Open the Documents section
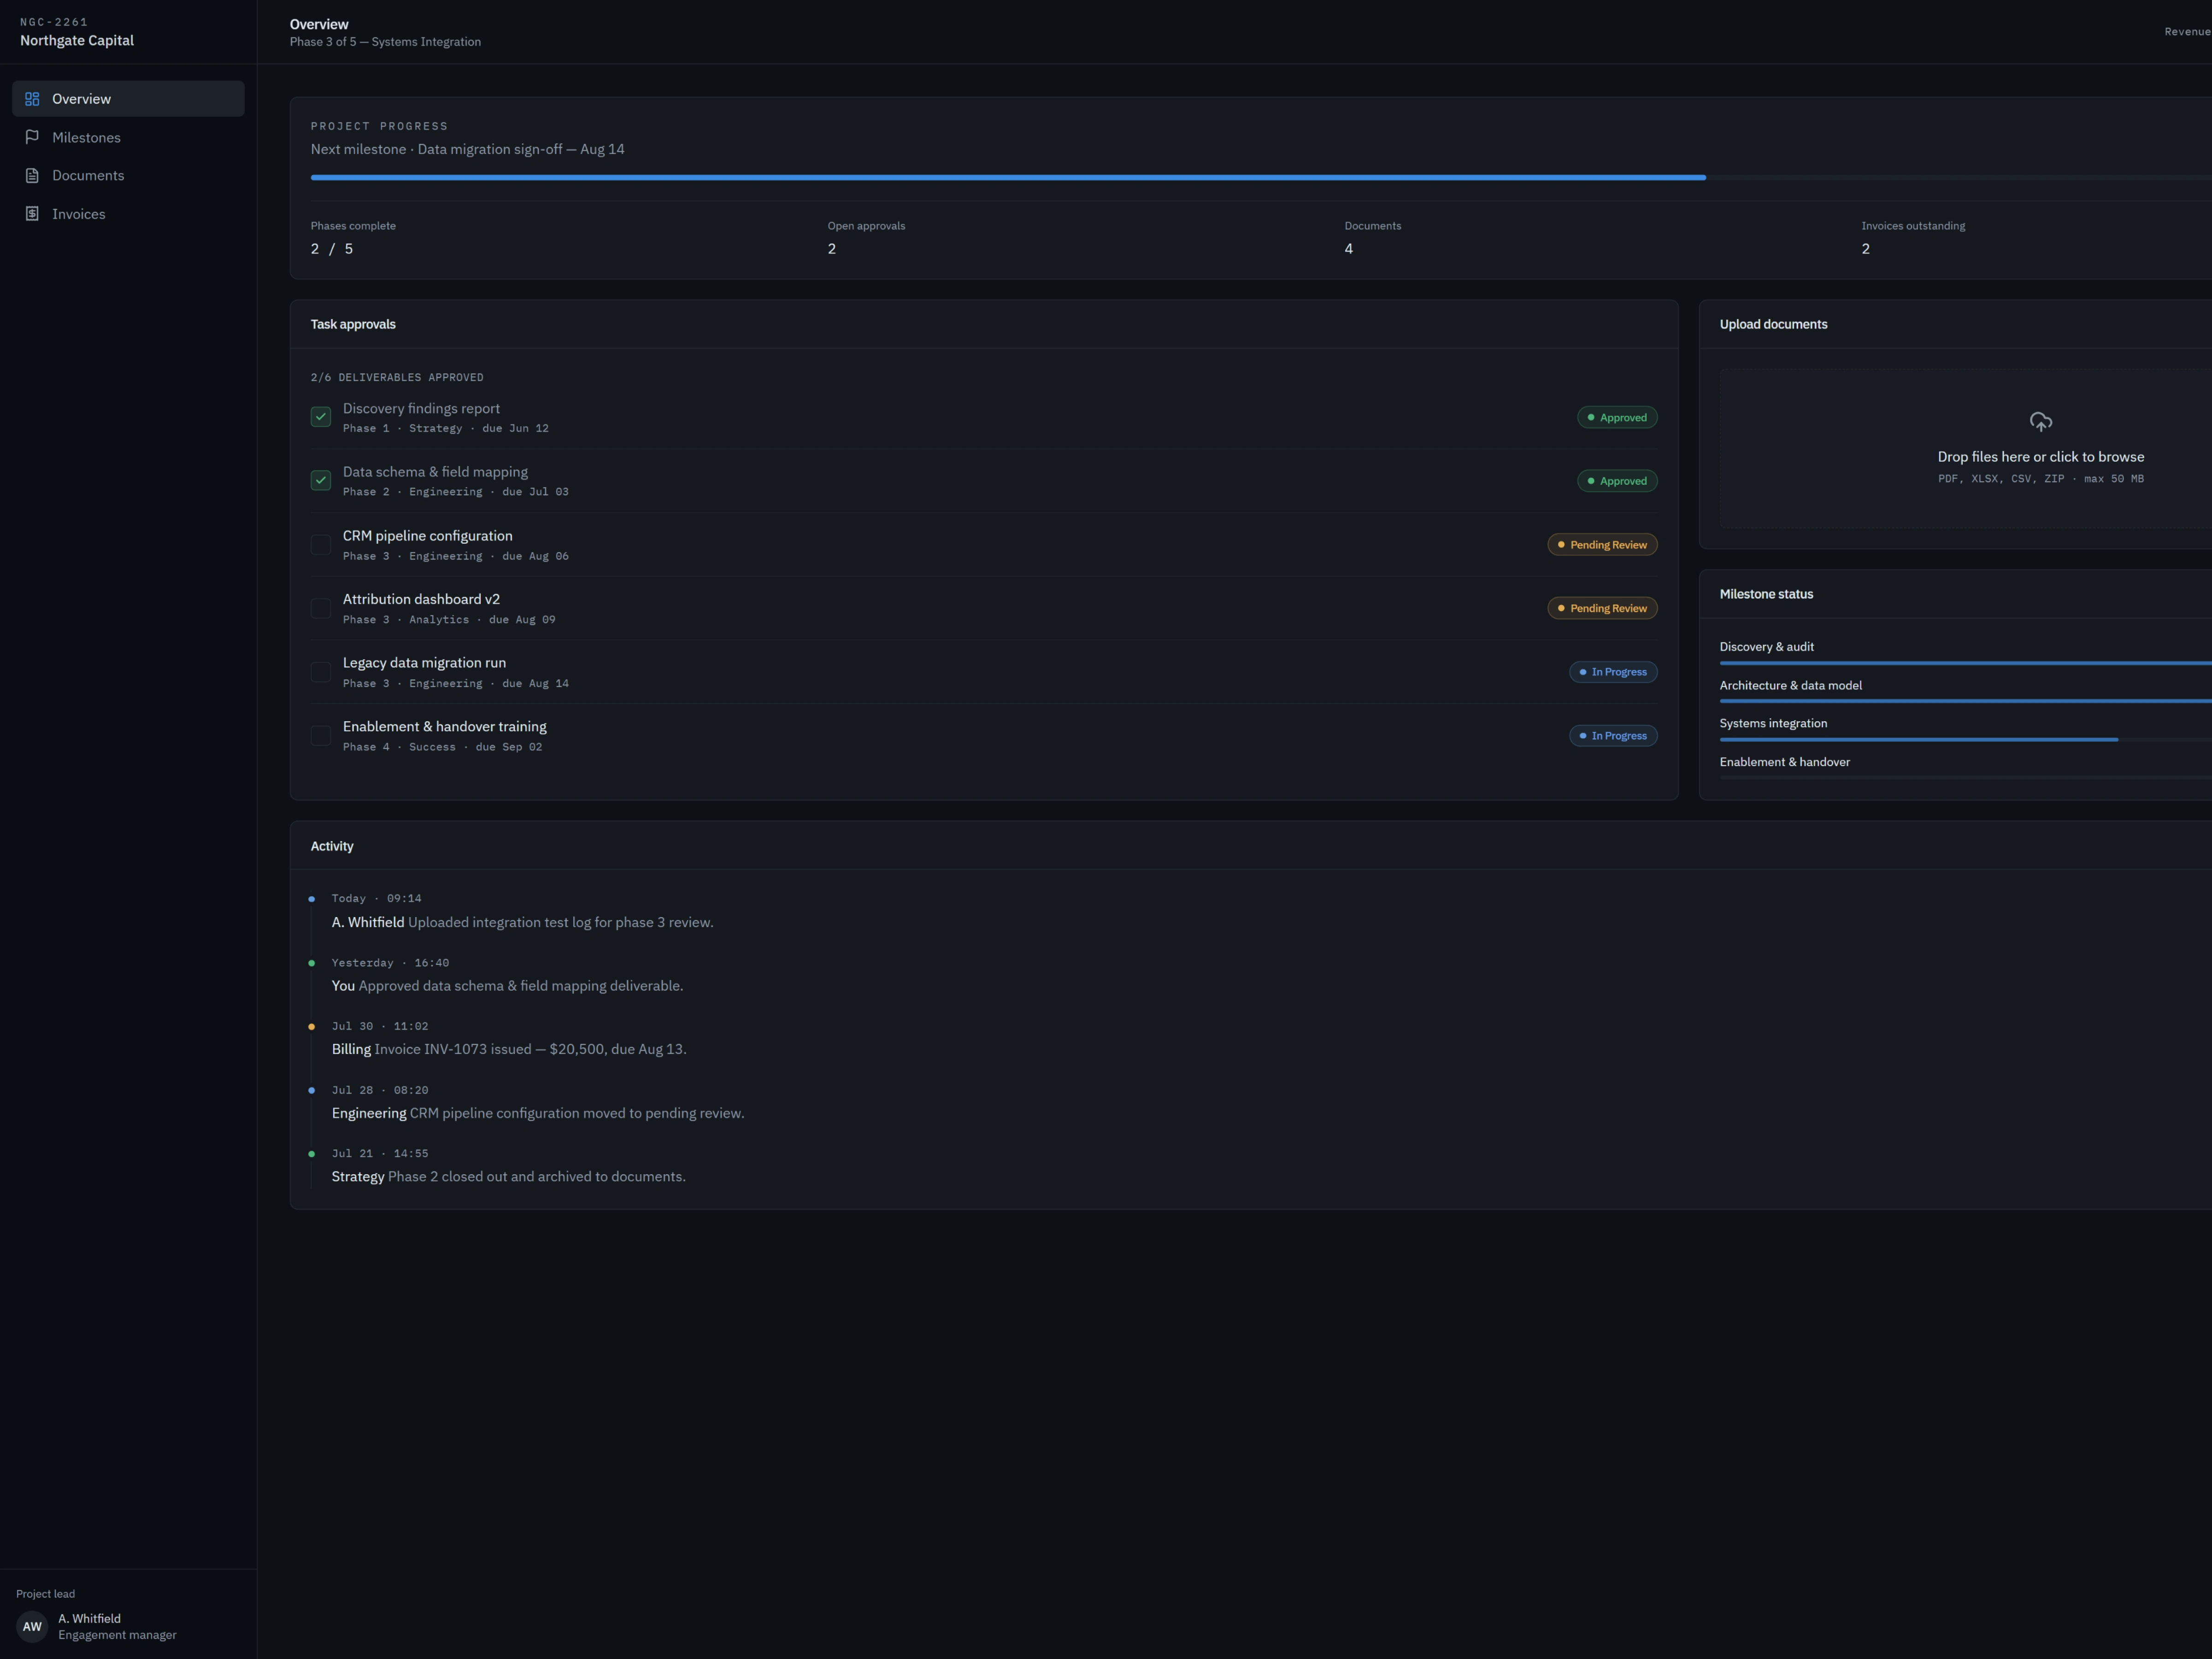This screenshot has width=2212, height=1659. pyautogui.click(x=128, y=175)
